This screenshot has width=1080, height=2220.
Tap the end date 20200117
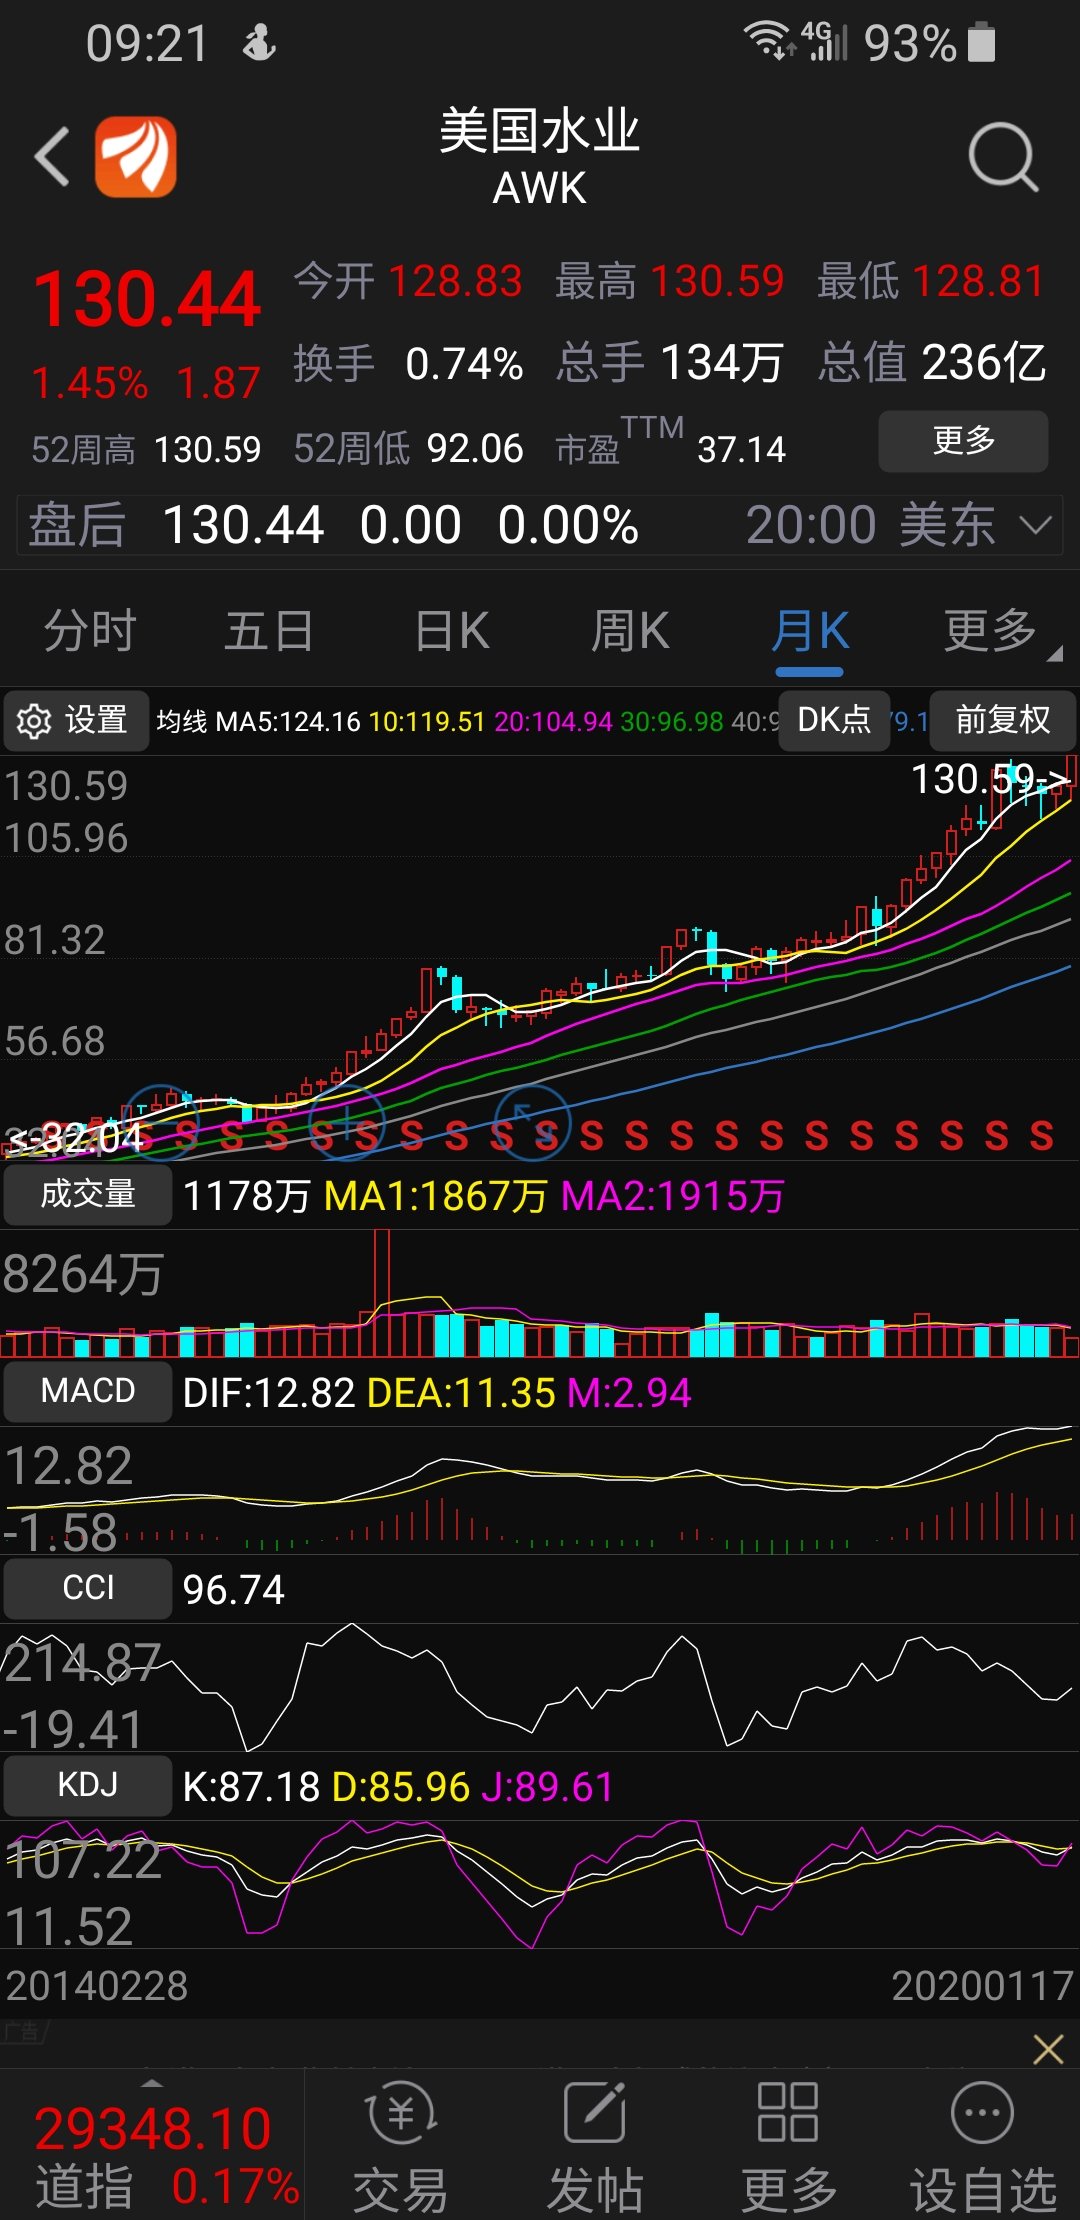(x=982, y=1985)
